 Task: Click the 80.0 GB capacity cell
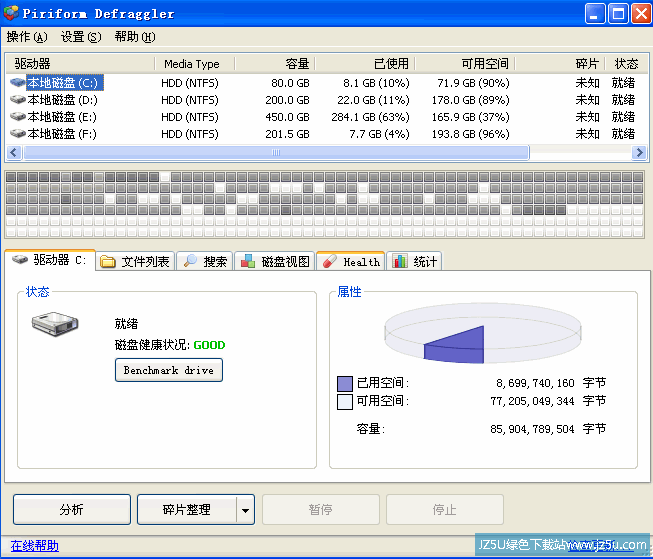(x=290, y=83)
